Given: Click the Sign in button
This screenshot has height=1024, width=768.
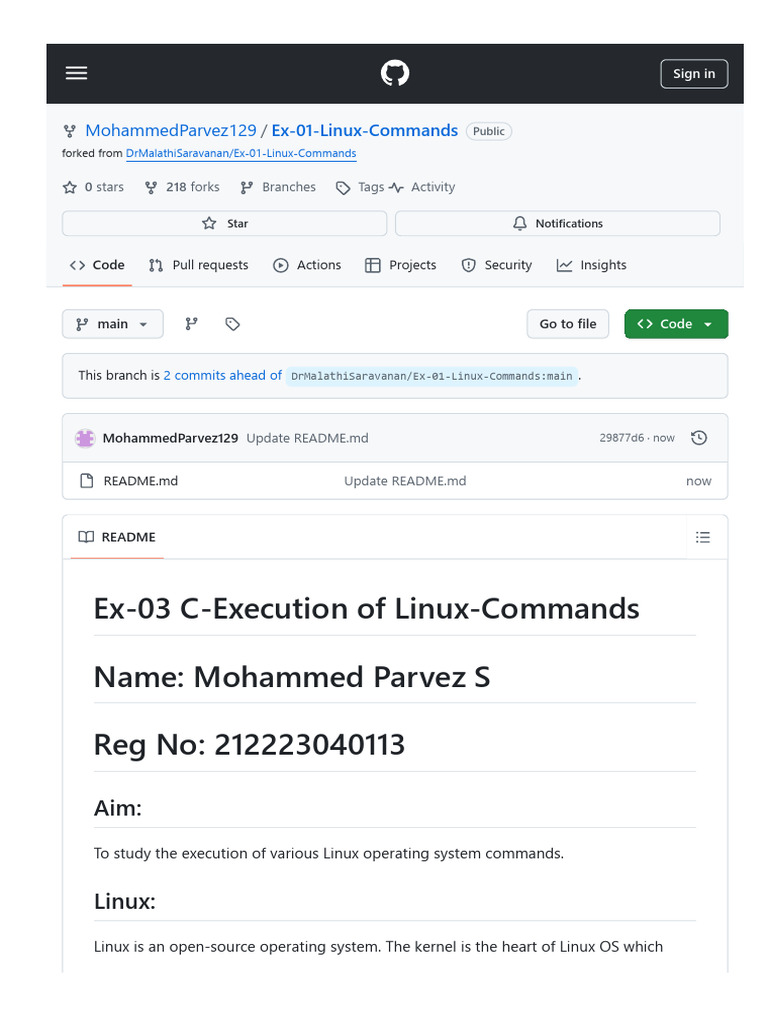Looking at the screenshot, I should [694, 74].
